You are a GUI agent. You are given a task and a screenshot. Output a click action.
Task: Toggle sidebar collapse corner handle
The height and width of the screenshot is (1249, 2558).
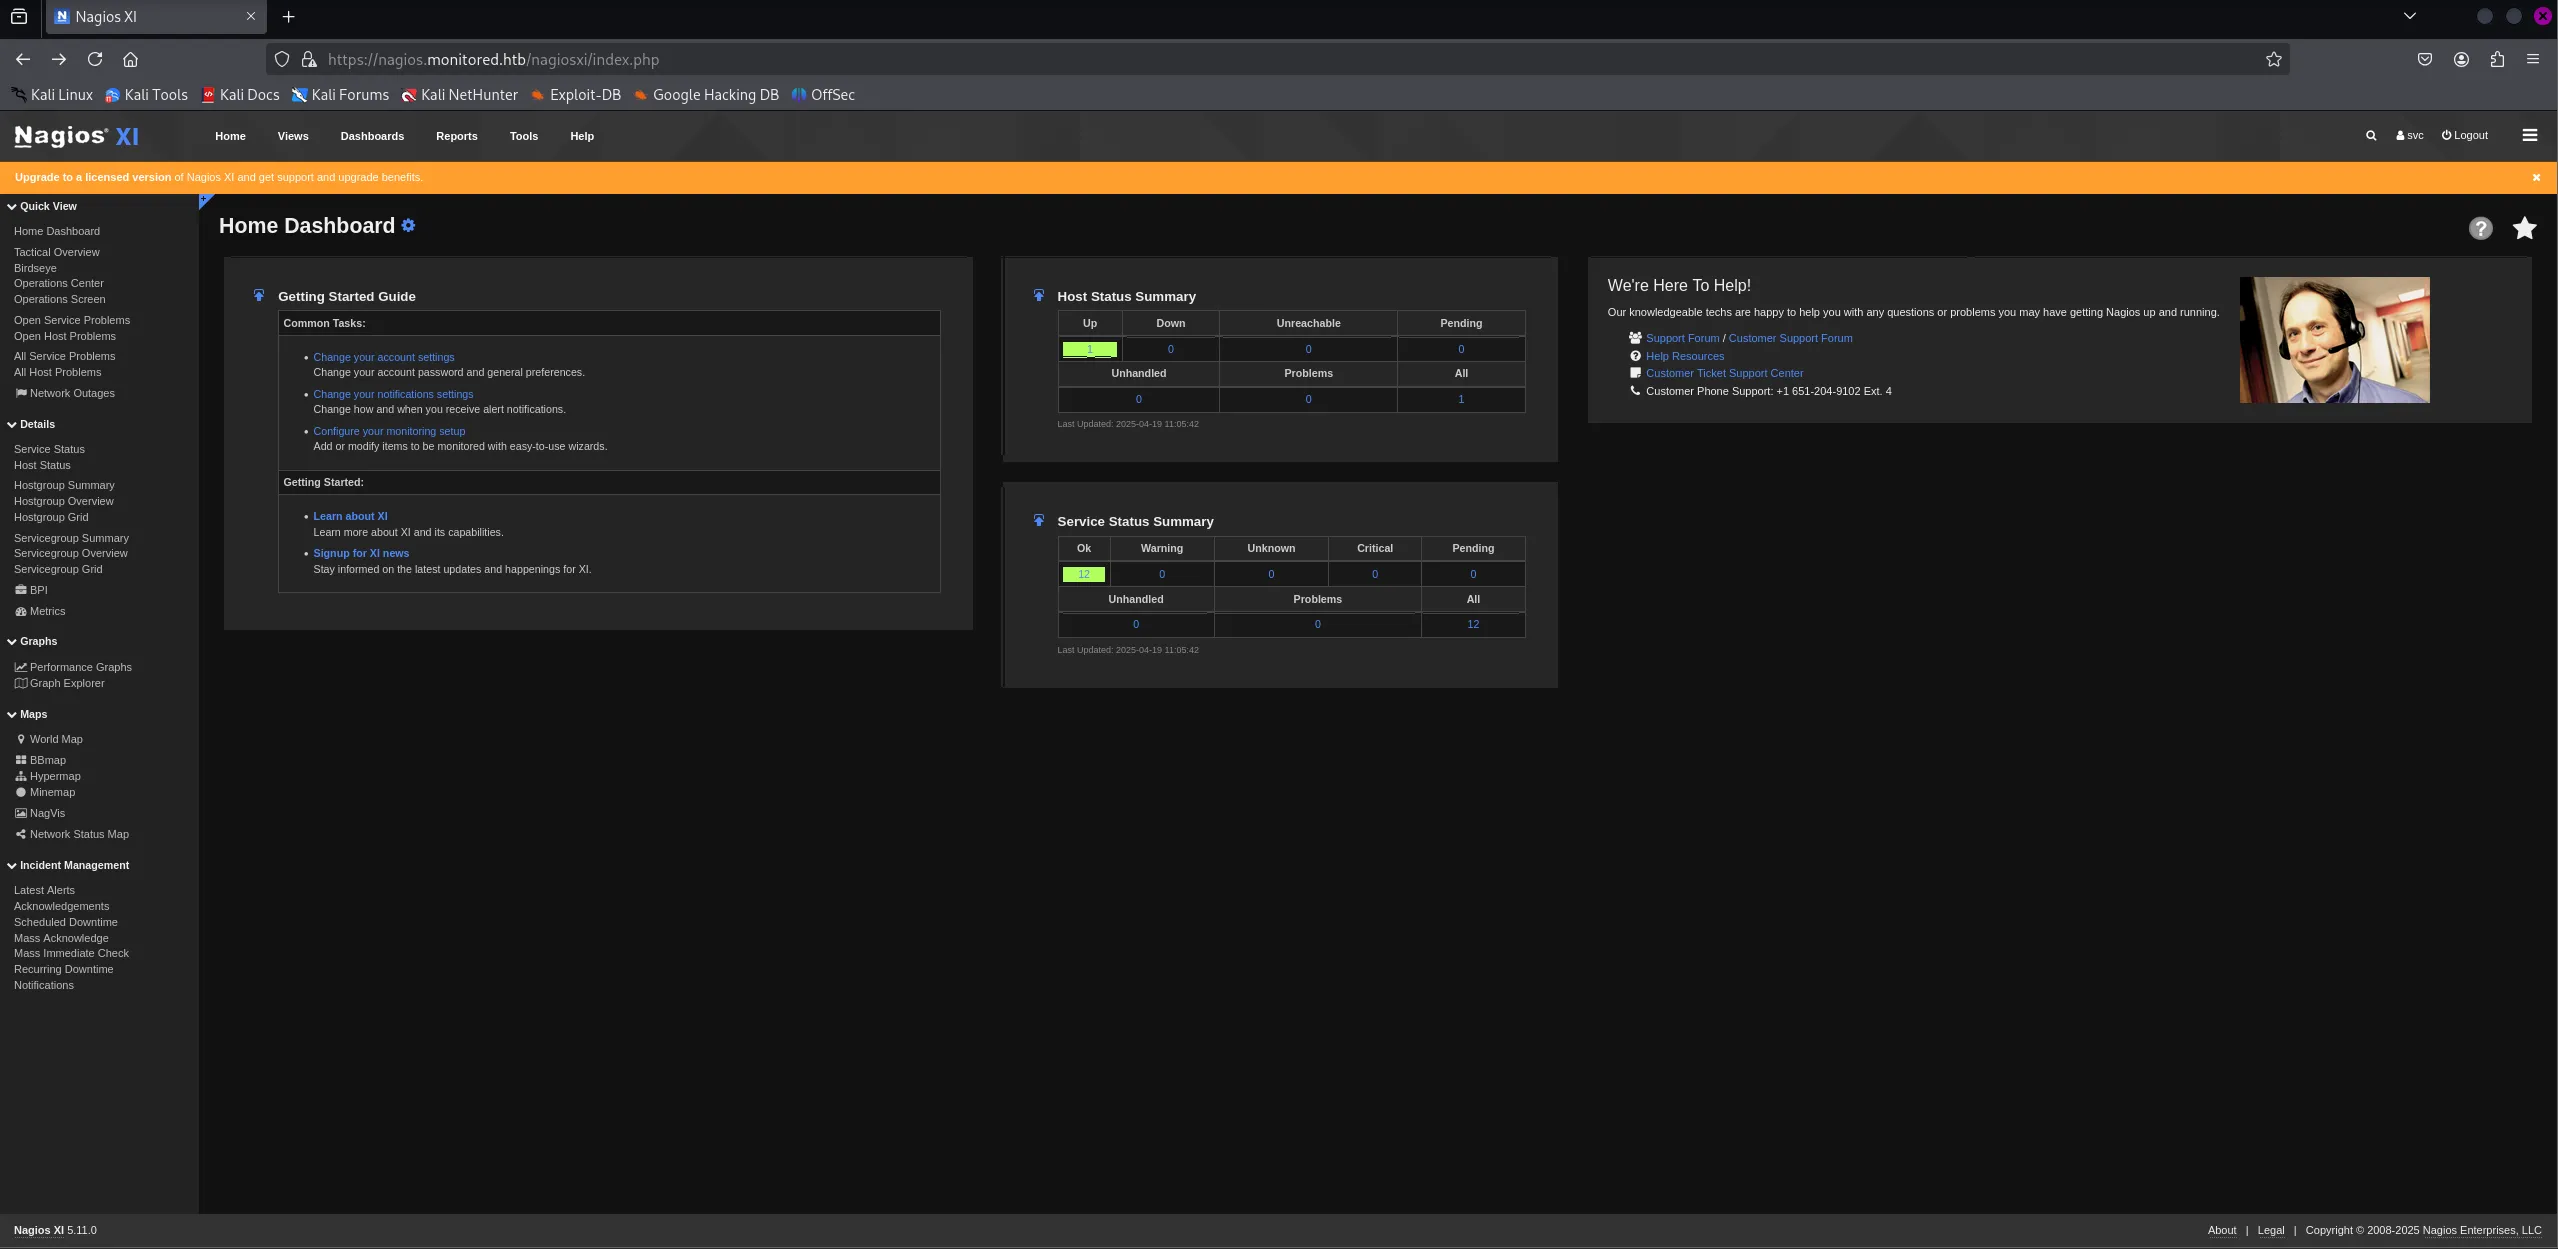205,201
